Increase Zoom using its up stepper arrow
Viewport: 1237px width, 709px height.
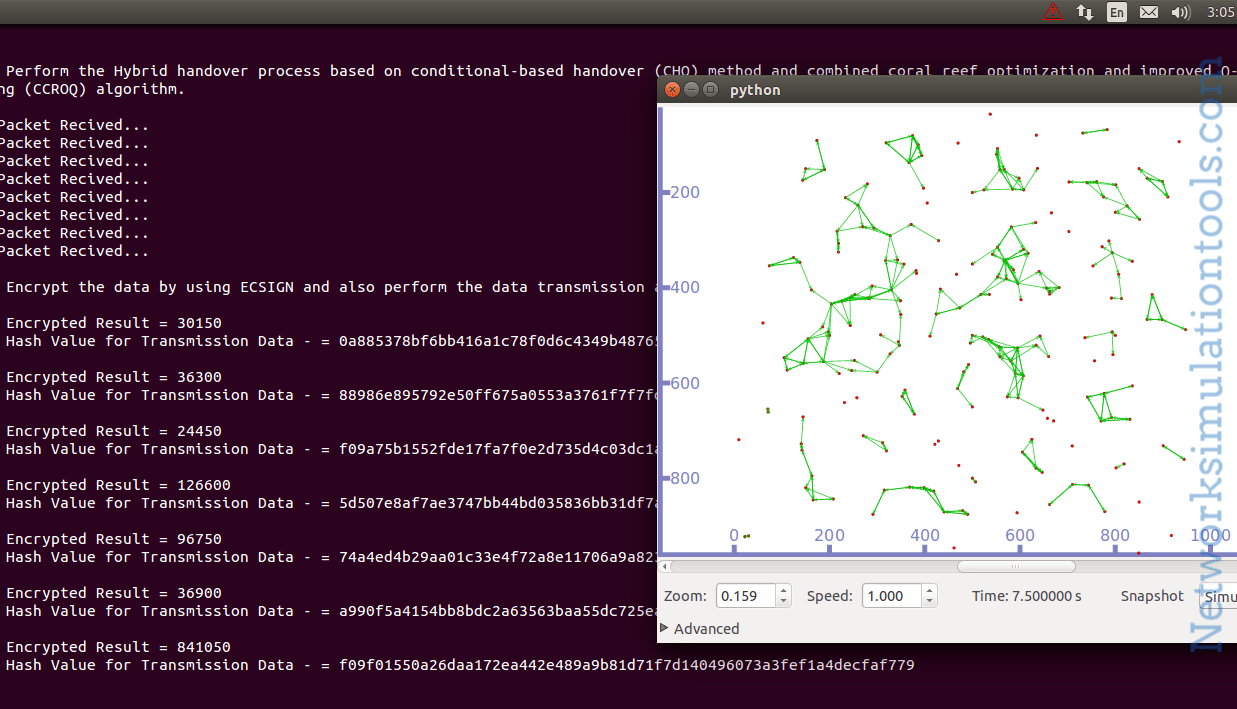(x=781, y=591)
